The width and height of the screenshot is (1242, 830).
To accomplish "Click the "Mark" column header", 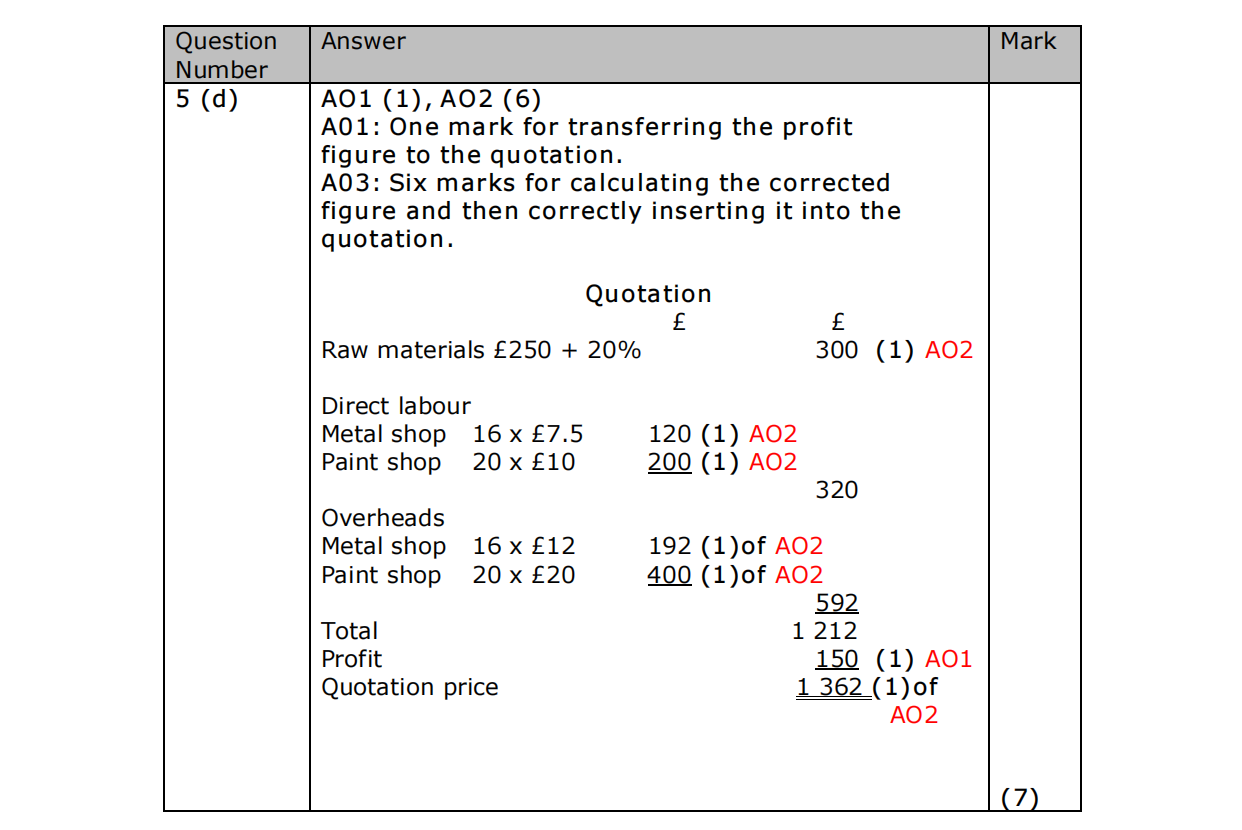I will click(x=1028, y=41).
